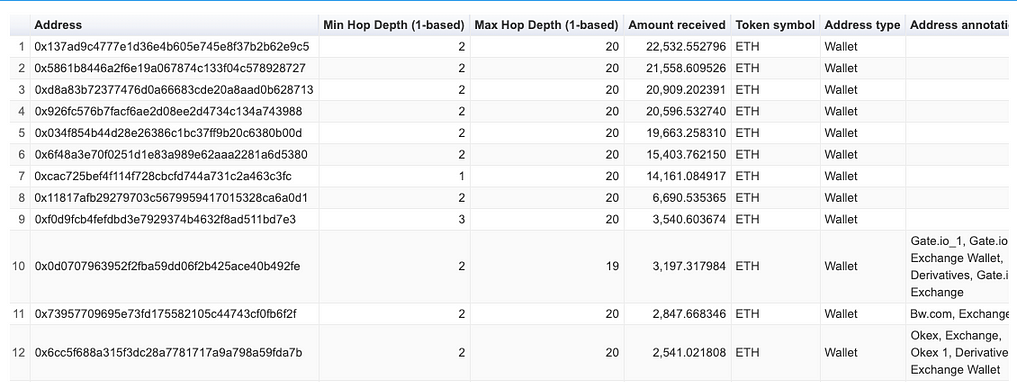Click the Max Hop Depth (1-based) column header
Screen dimensions: 1017x382
546,25
